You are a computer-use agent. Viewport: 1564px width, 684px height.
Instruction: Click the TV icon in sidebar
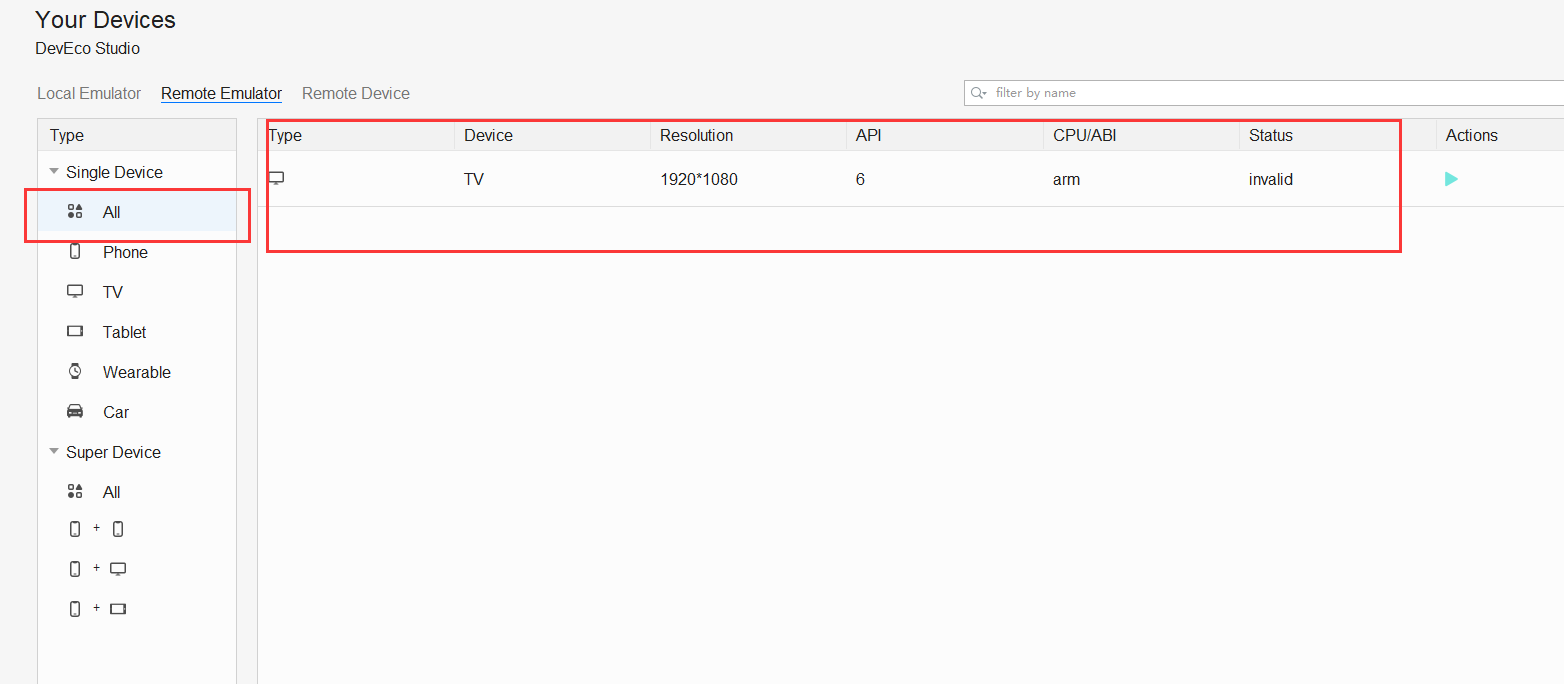click(75, 291)
